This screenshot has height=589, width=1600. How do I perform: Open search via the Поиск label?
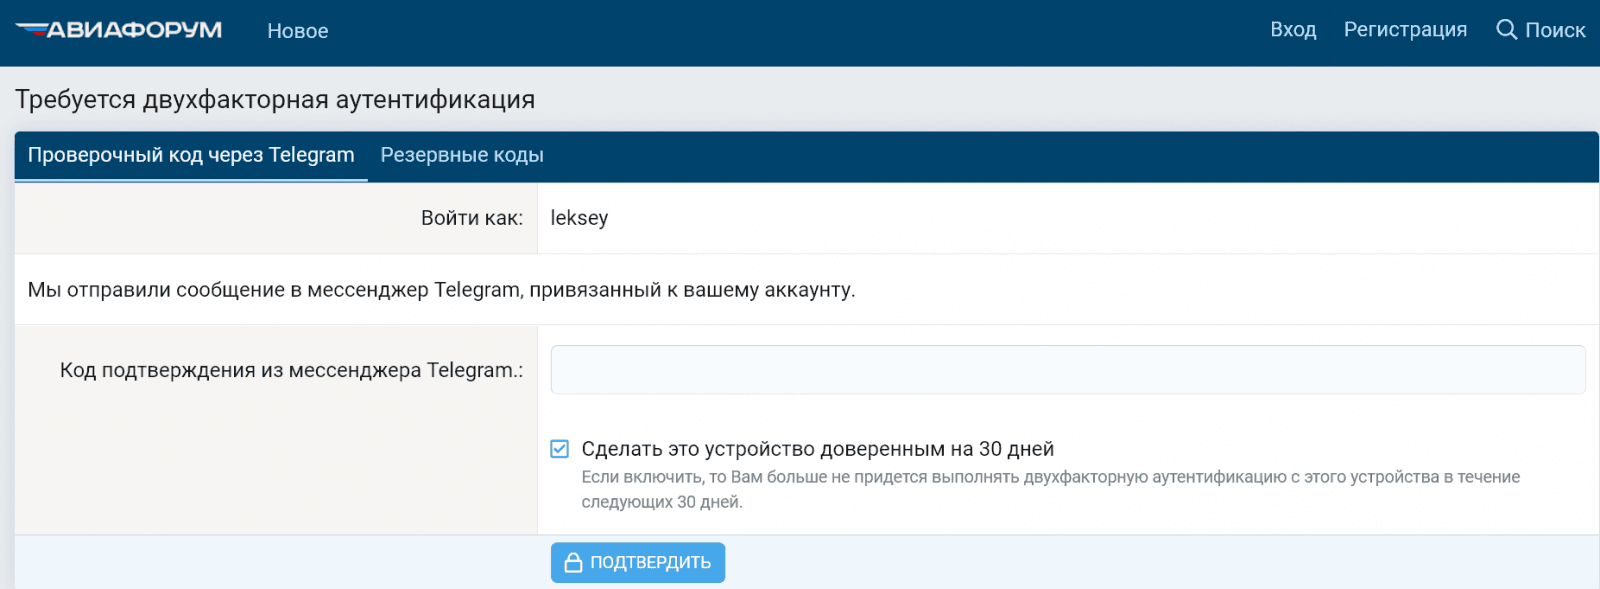point(1554,31)
